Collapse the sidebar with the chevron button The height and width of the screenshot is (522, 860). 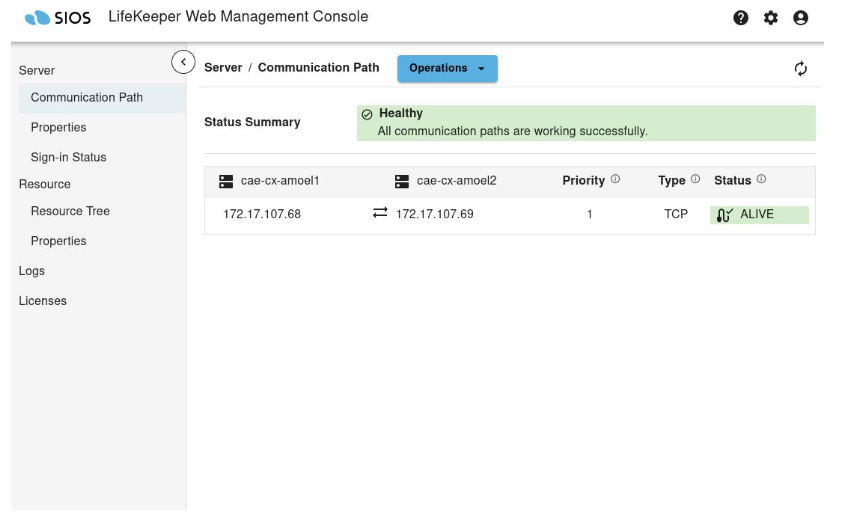tap(183, 62)
